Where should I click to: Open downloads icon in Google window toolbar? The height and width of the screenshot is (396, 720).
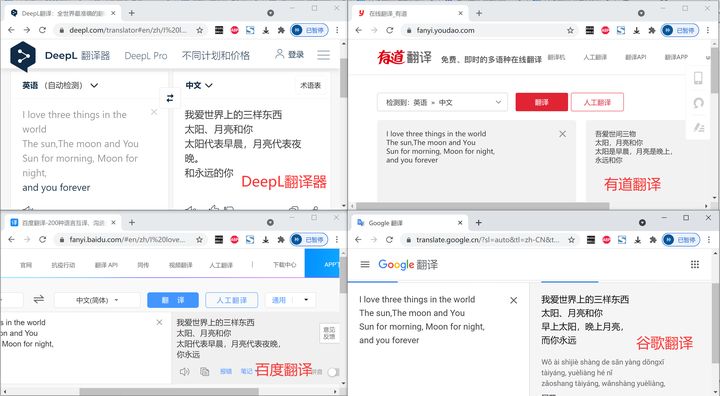point(637,239)
